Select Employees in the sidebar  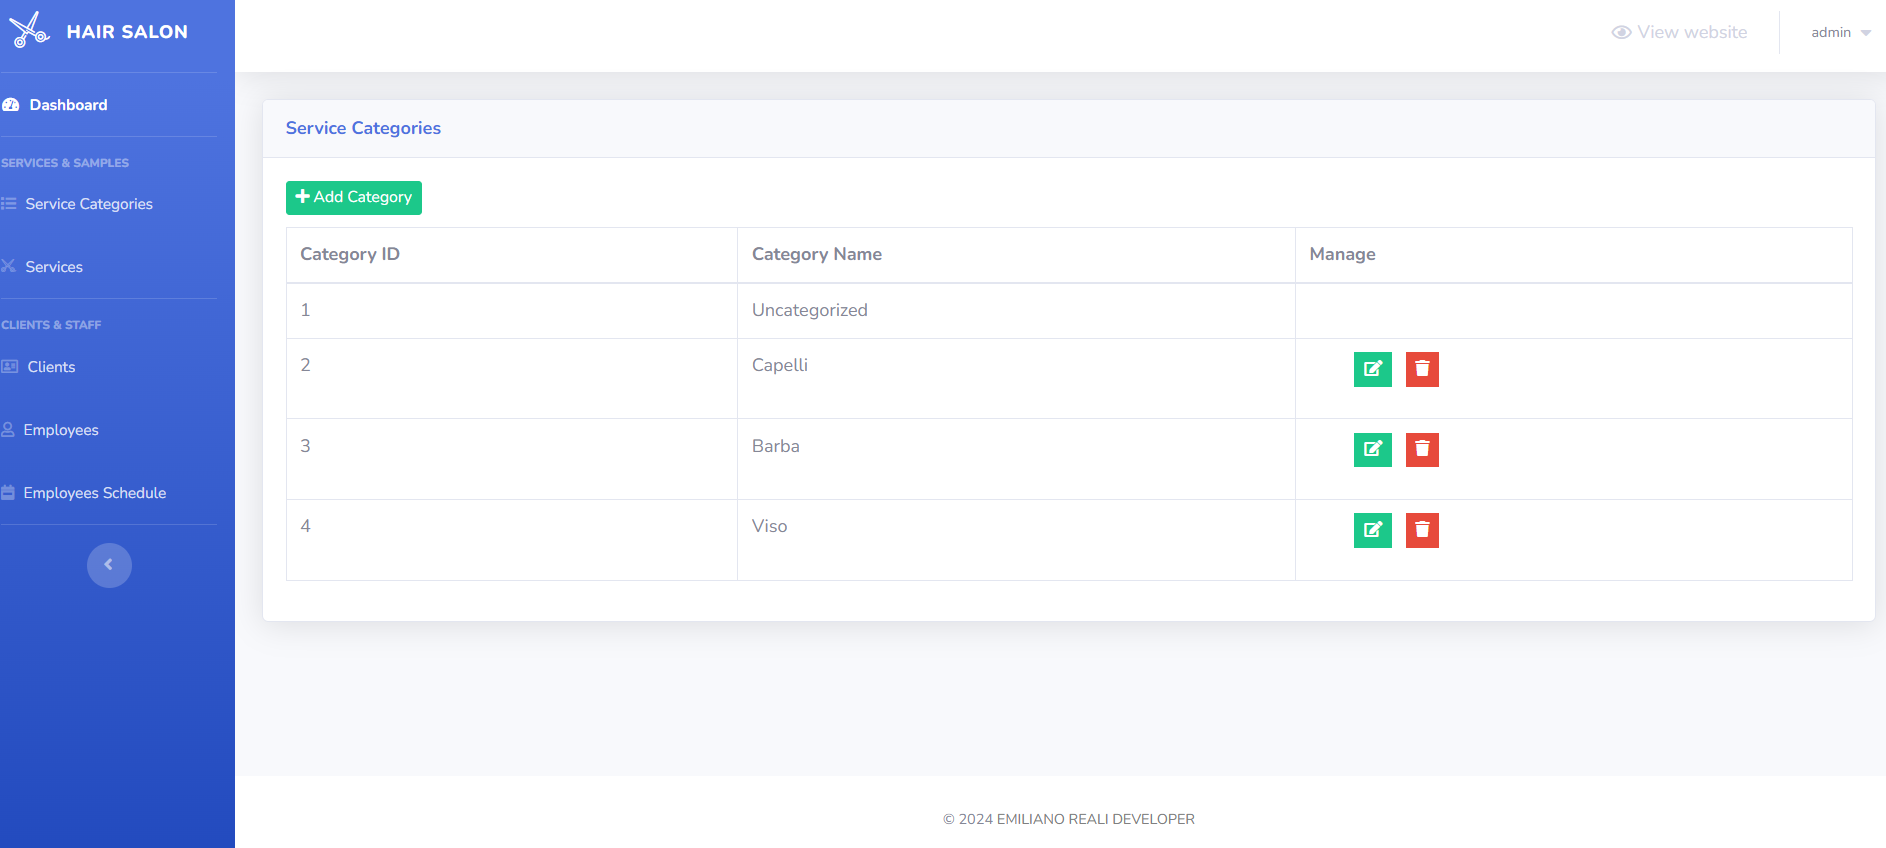pos(61,430)
